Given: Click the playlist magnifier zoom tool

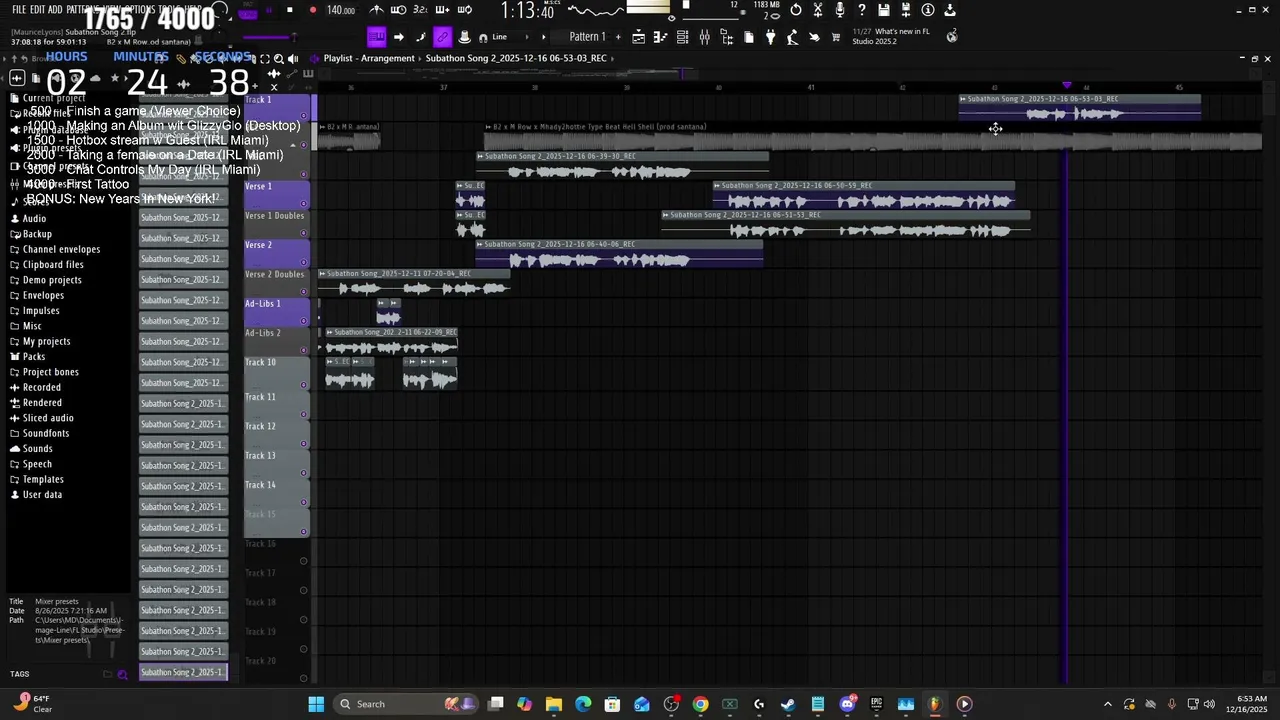Looking at the screenshot, I should [x=279, y=59].
